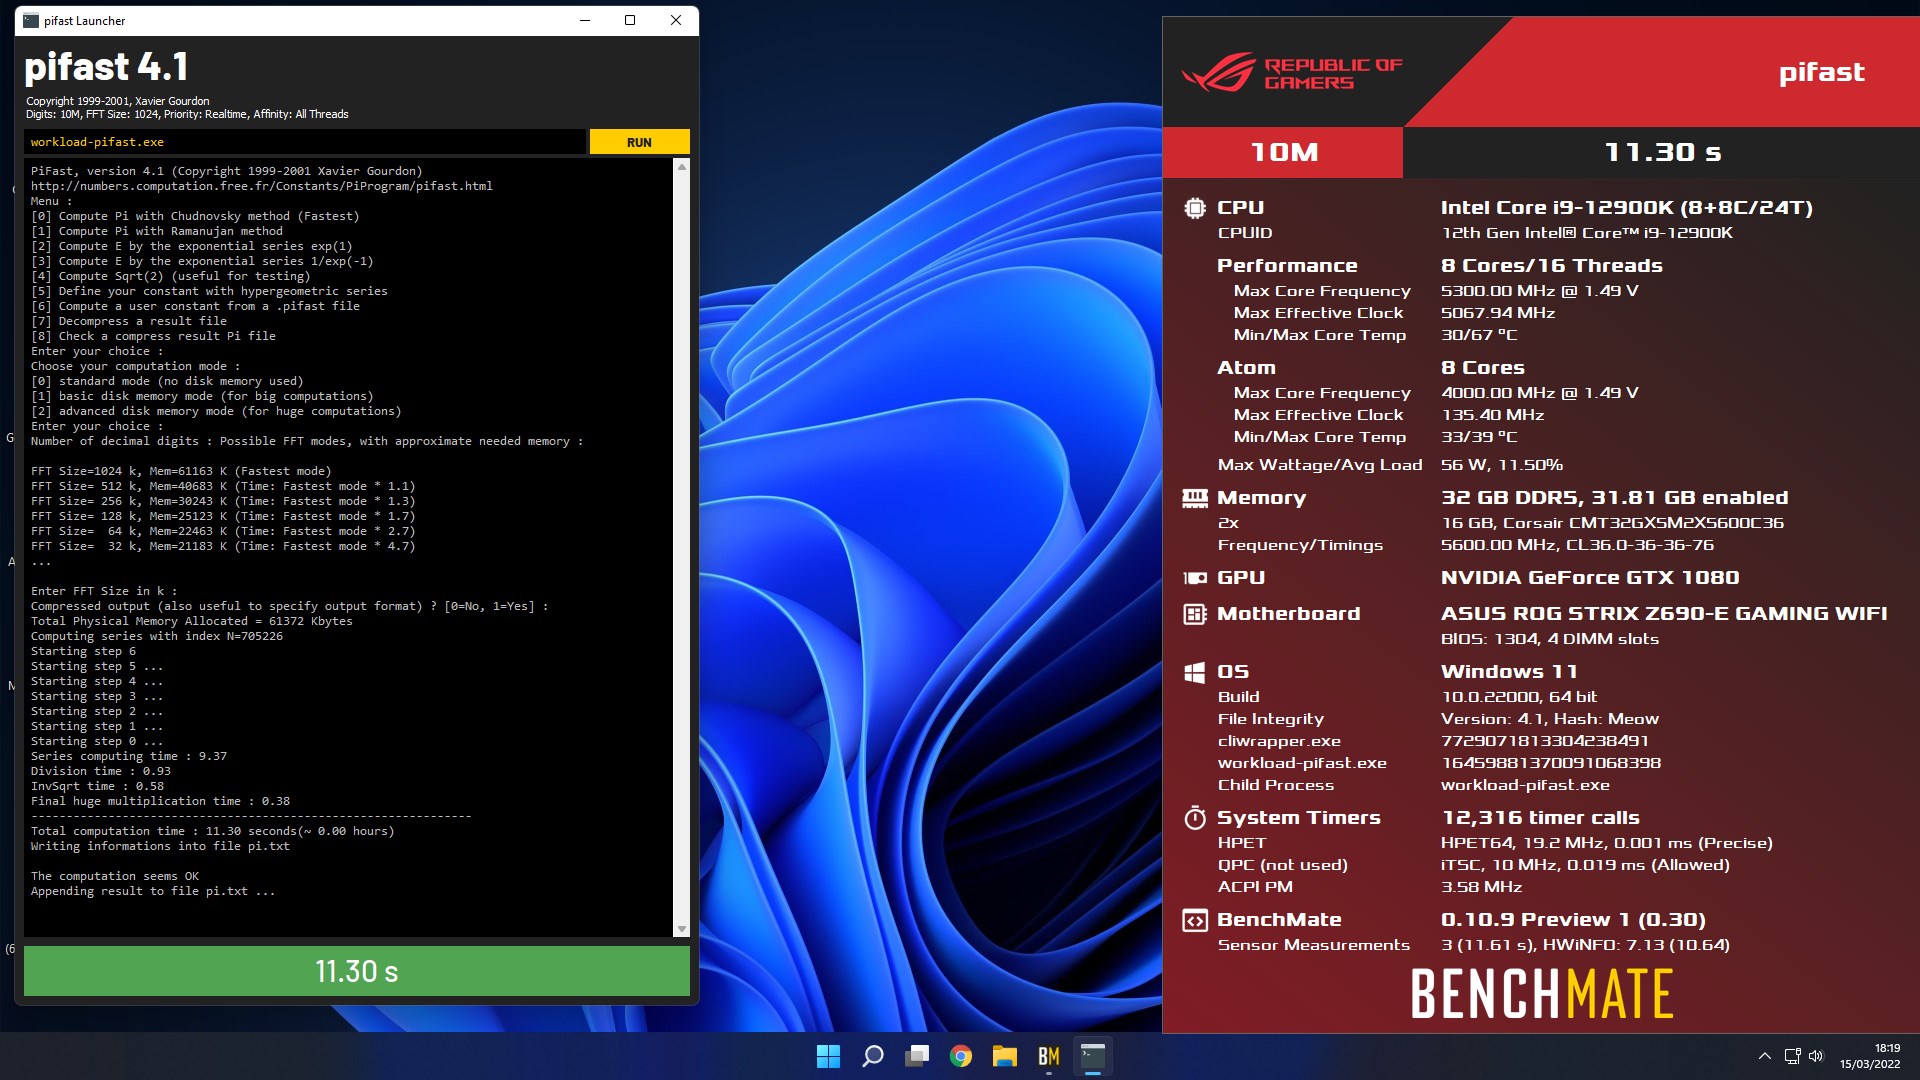Click the volume speaker tray icon
The height and width of the screenshot is (1080, 1920).
point(1816,1056)
